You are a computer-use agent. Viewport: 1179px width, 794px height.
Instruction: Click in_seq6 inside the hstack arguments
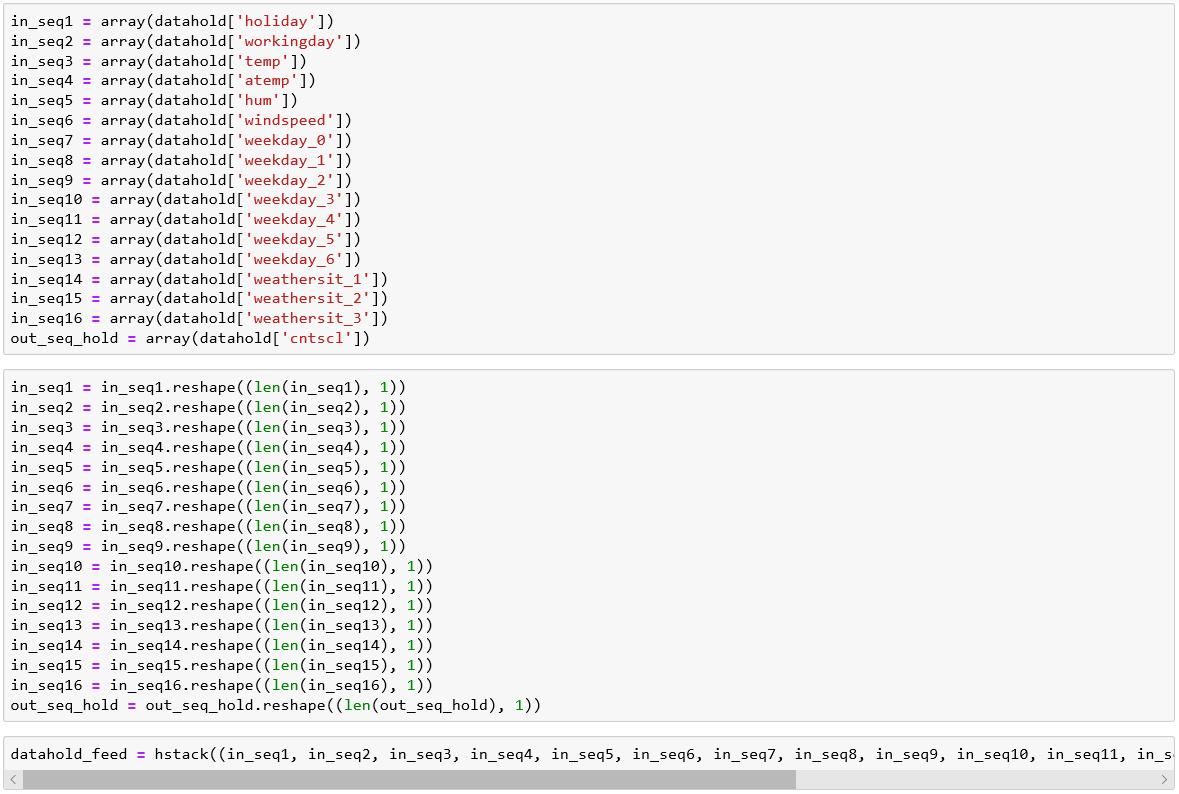click(664, 754)
